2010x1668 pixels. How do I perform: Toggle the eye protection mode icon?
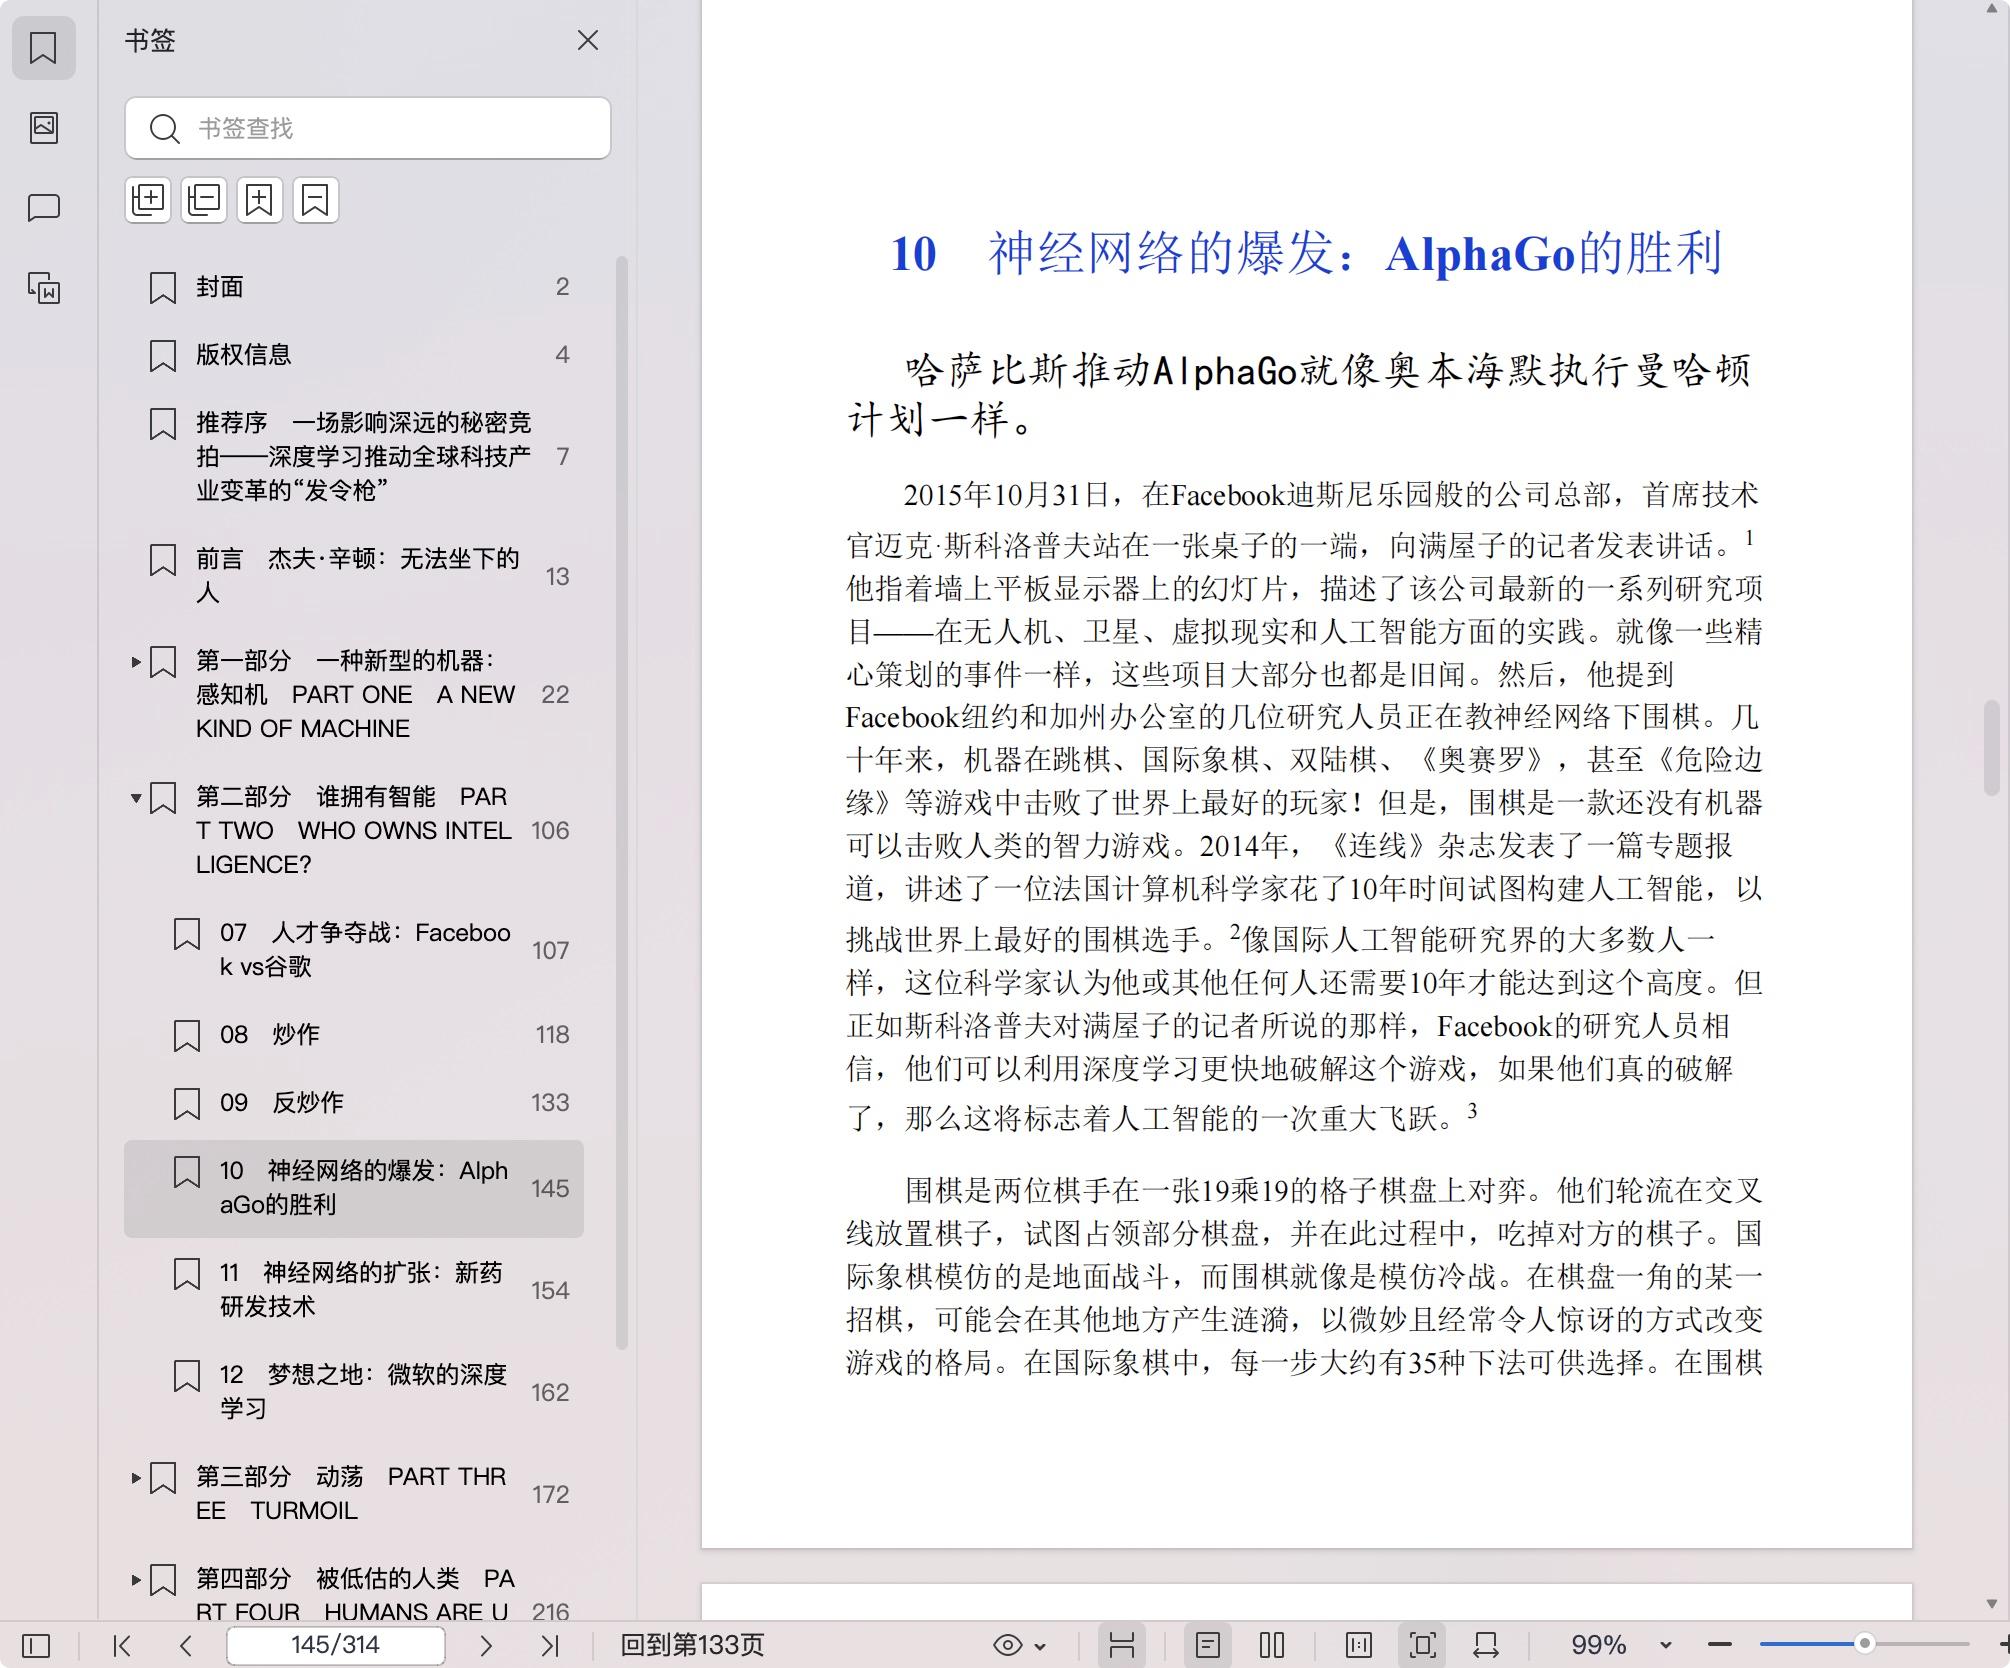tap(1008, 1645)
